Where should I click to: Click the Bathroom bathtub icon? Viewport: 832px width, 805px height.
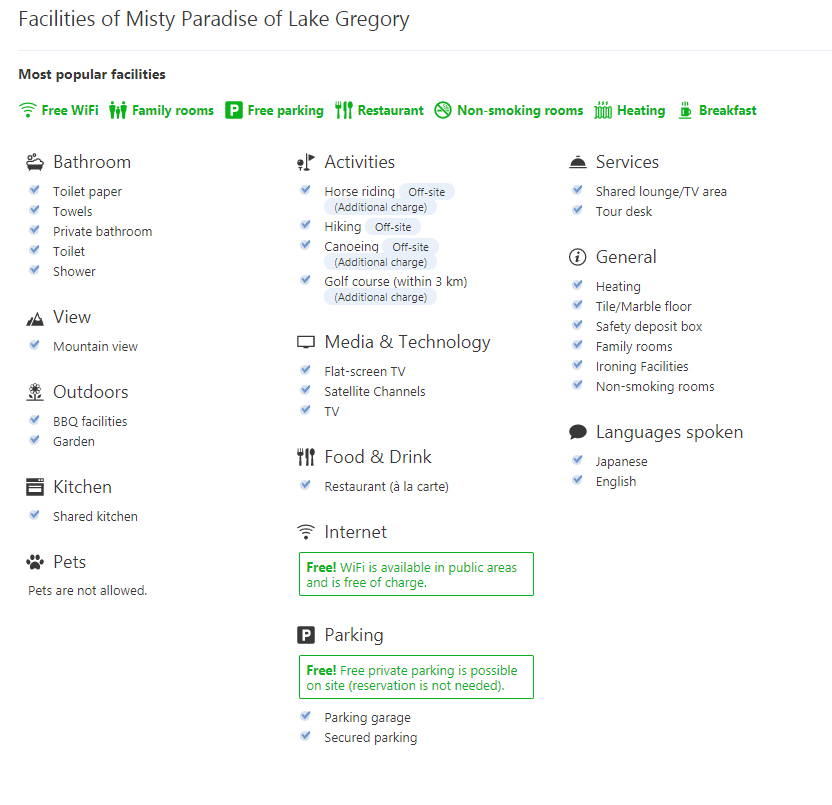point(35,162)
